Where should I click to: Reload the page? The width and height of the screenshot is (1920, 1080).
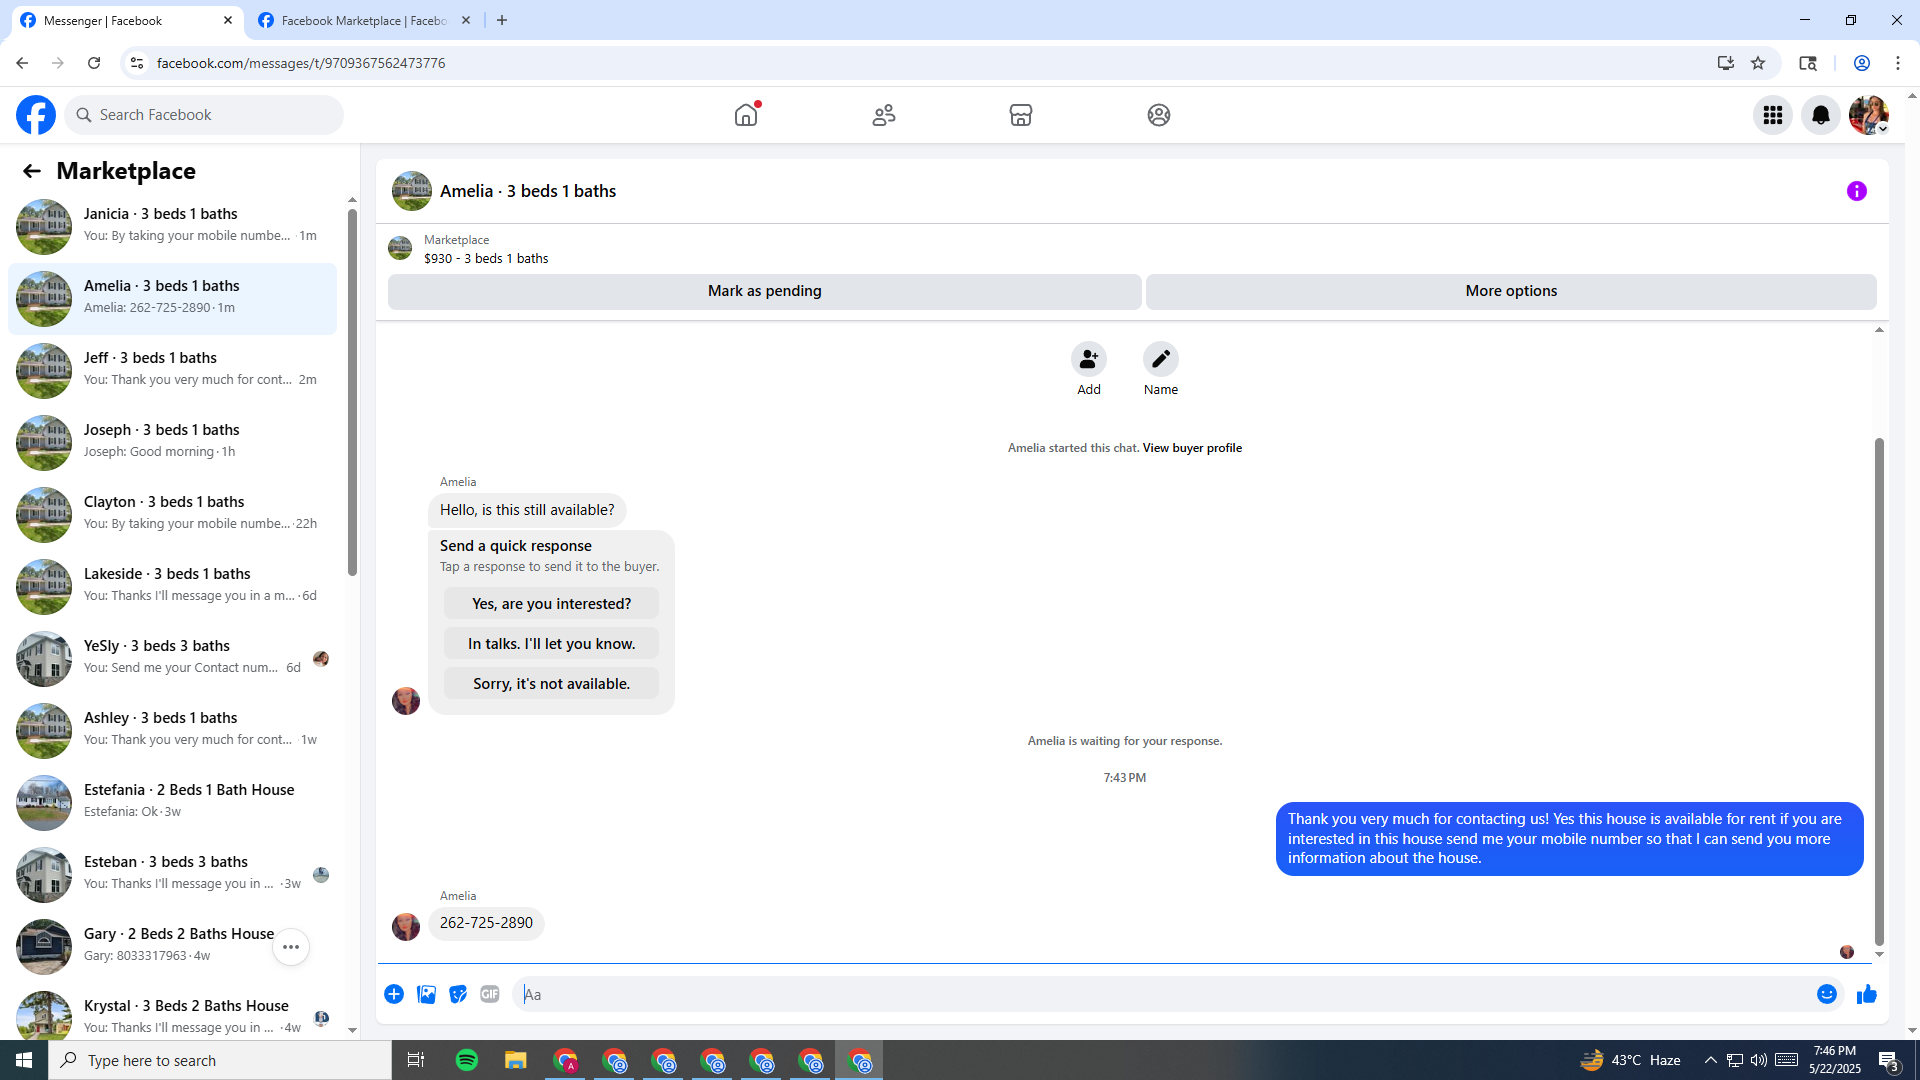(94, 63)
